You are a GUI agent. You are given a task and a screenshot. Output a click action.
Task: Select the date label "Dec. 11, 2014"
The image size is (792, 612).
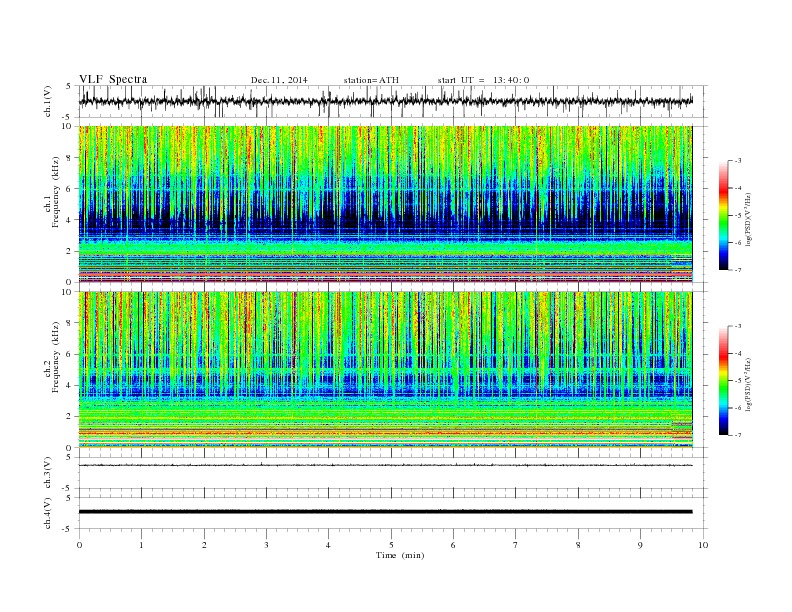[279, 80]
